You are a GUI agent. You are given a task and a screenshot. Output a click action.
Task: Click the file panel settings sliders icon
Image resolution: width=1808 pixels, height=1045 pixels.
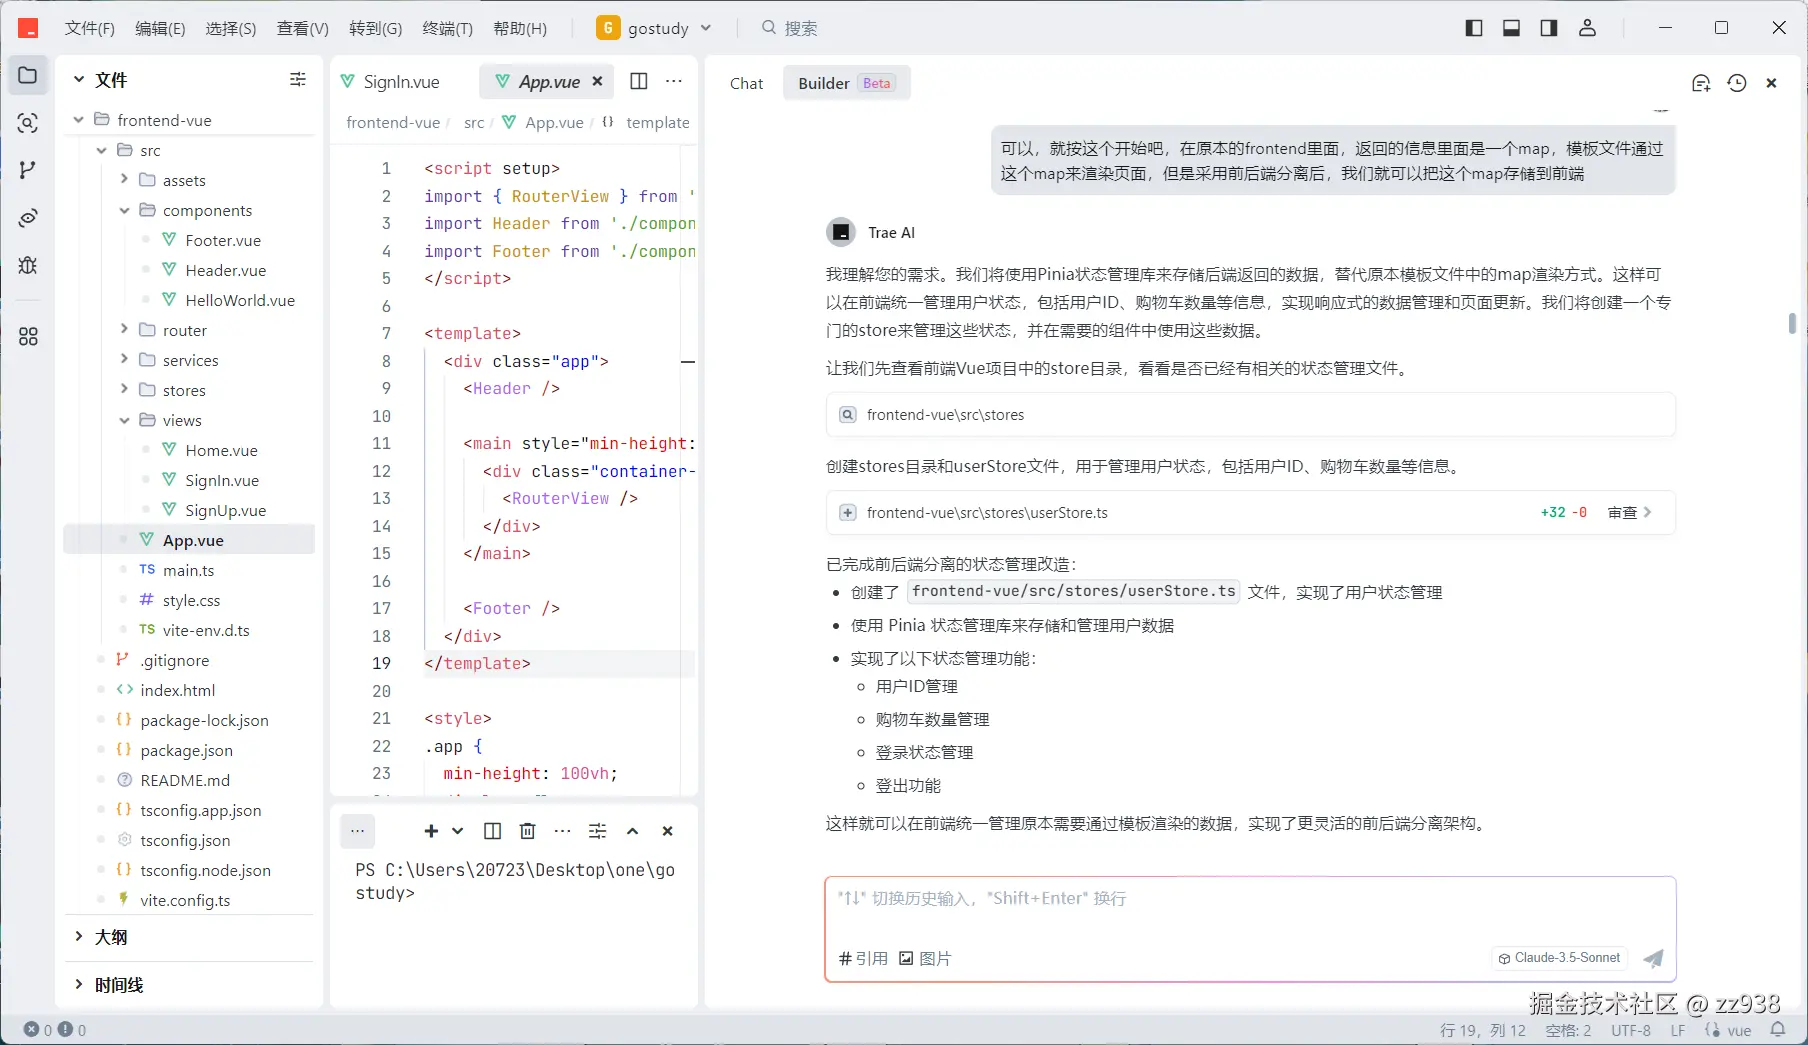(298, 80)
